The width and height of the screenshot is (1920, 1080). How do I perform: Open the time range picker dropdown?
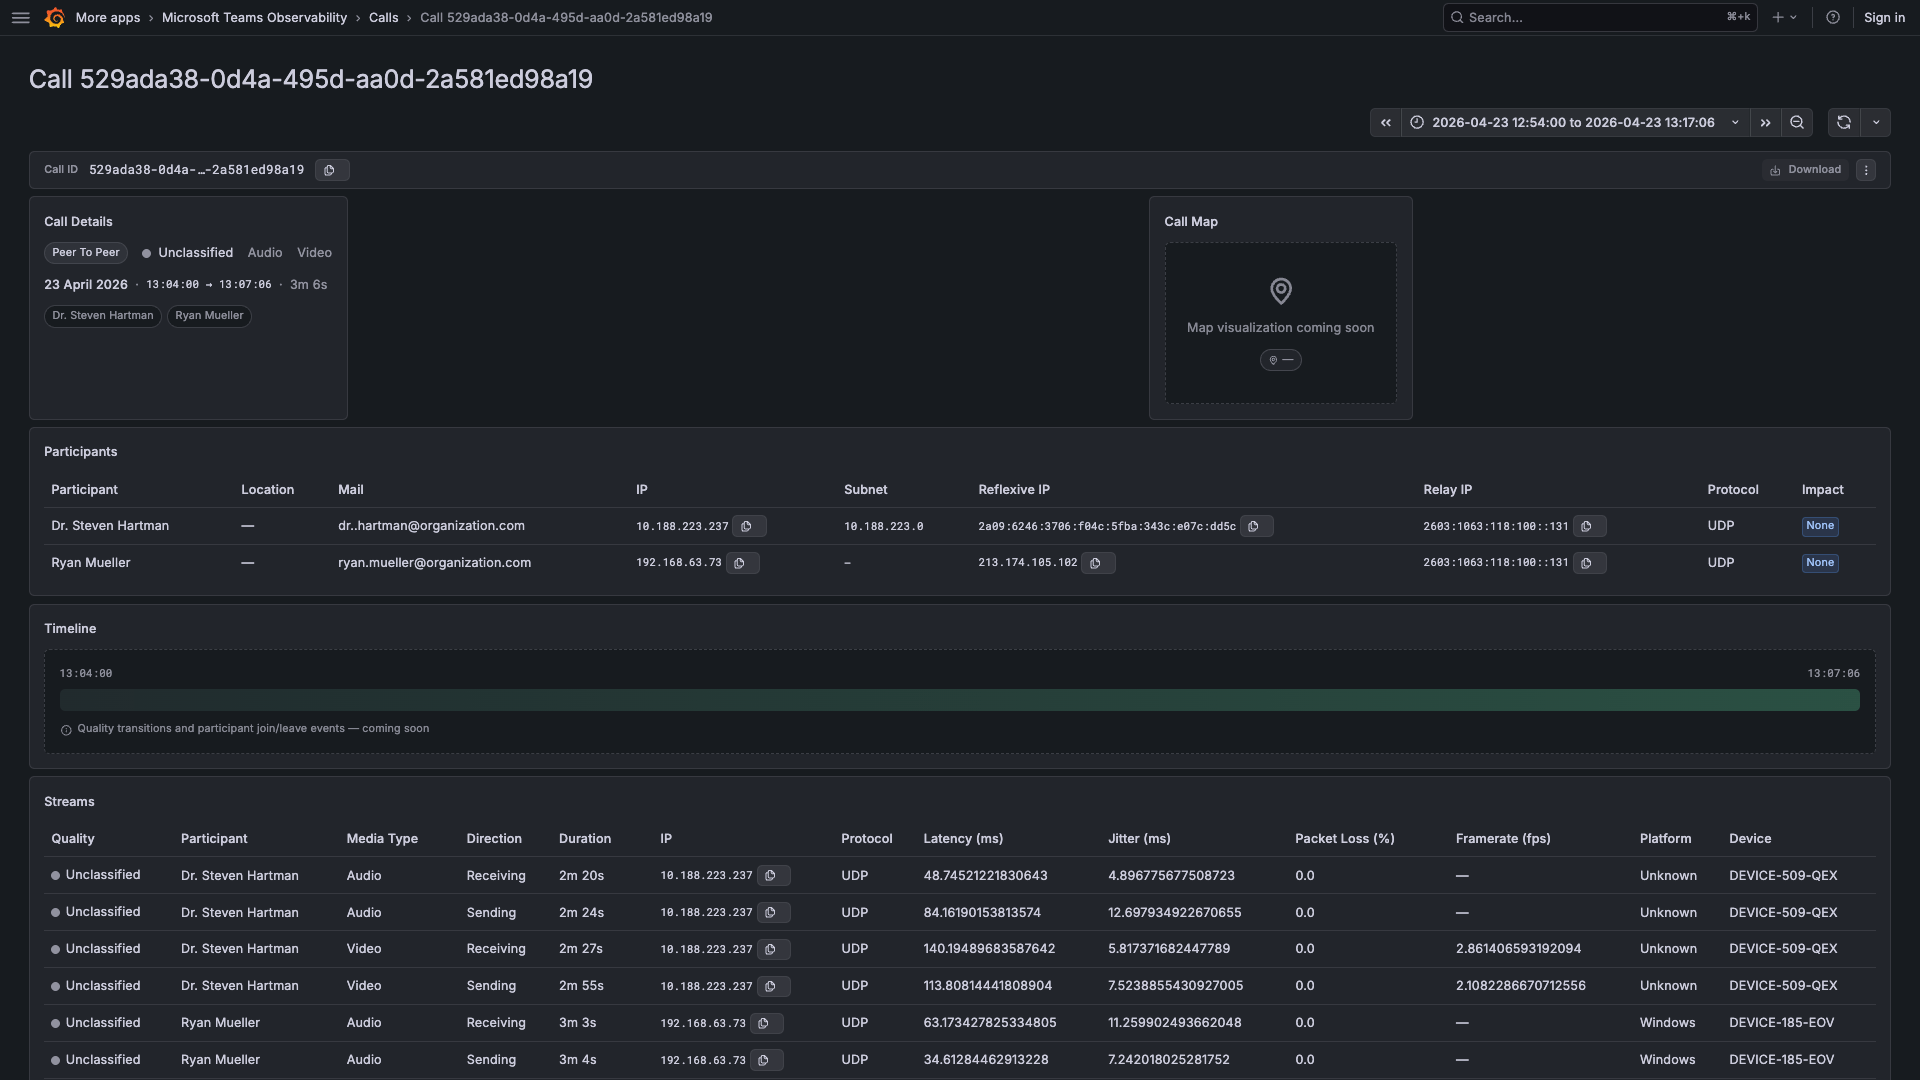pyautogui.click(x=1574, y=123)
